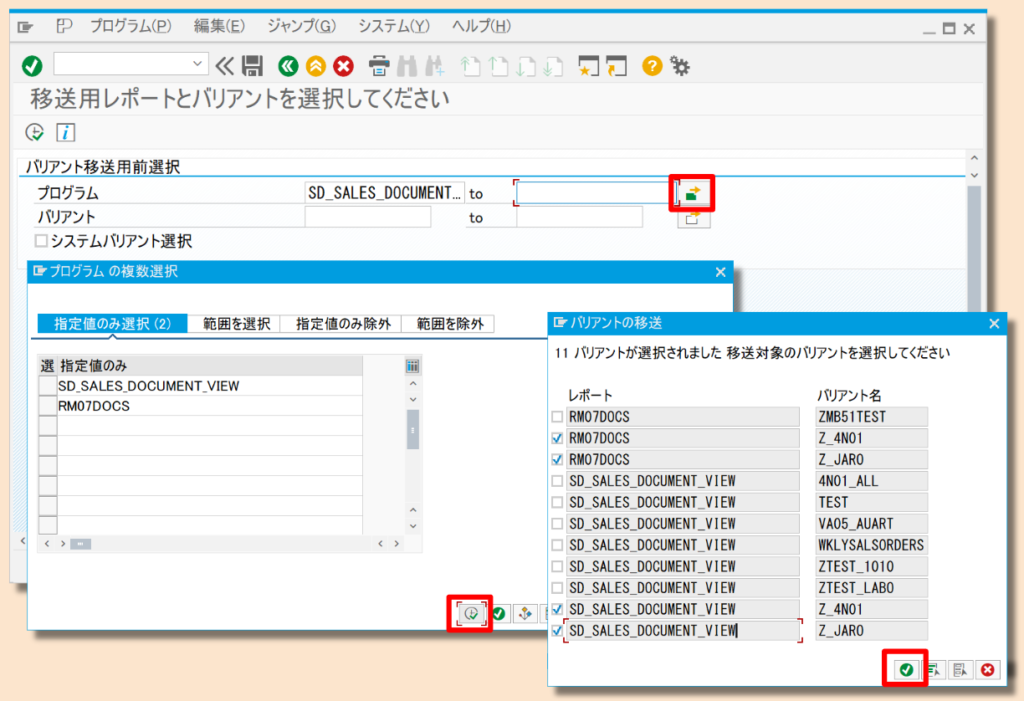Click the Execute clock icon below title
The height and width of the screenshot is (701, 1024).
click(35, 132)
